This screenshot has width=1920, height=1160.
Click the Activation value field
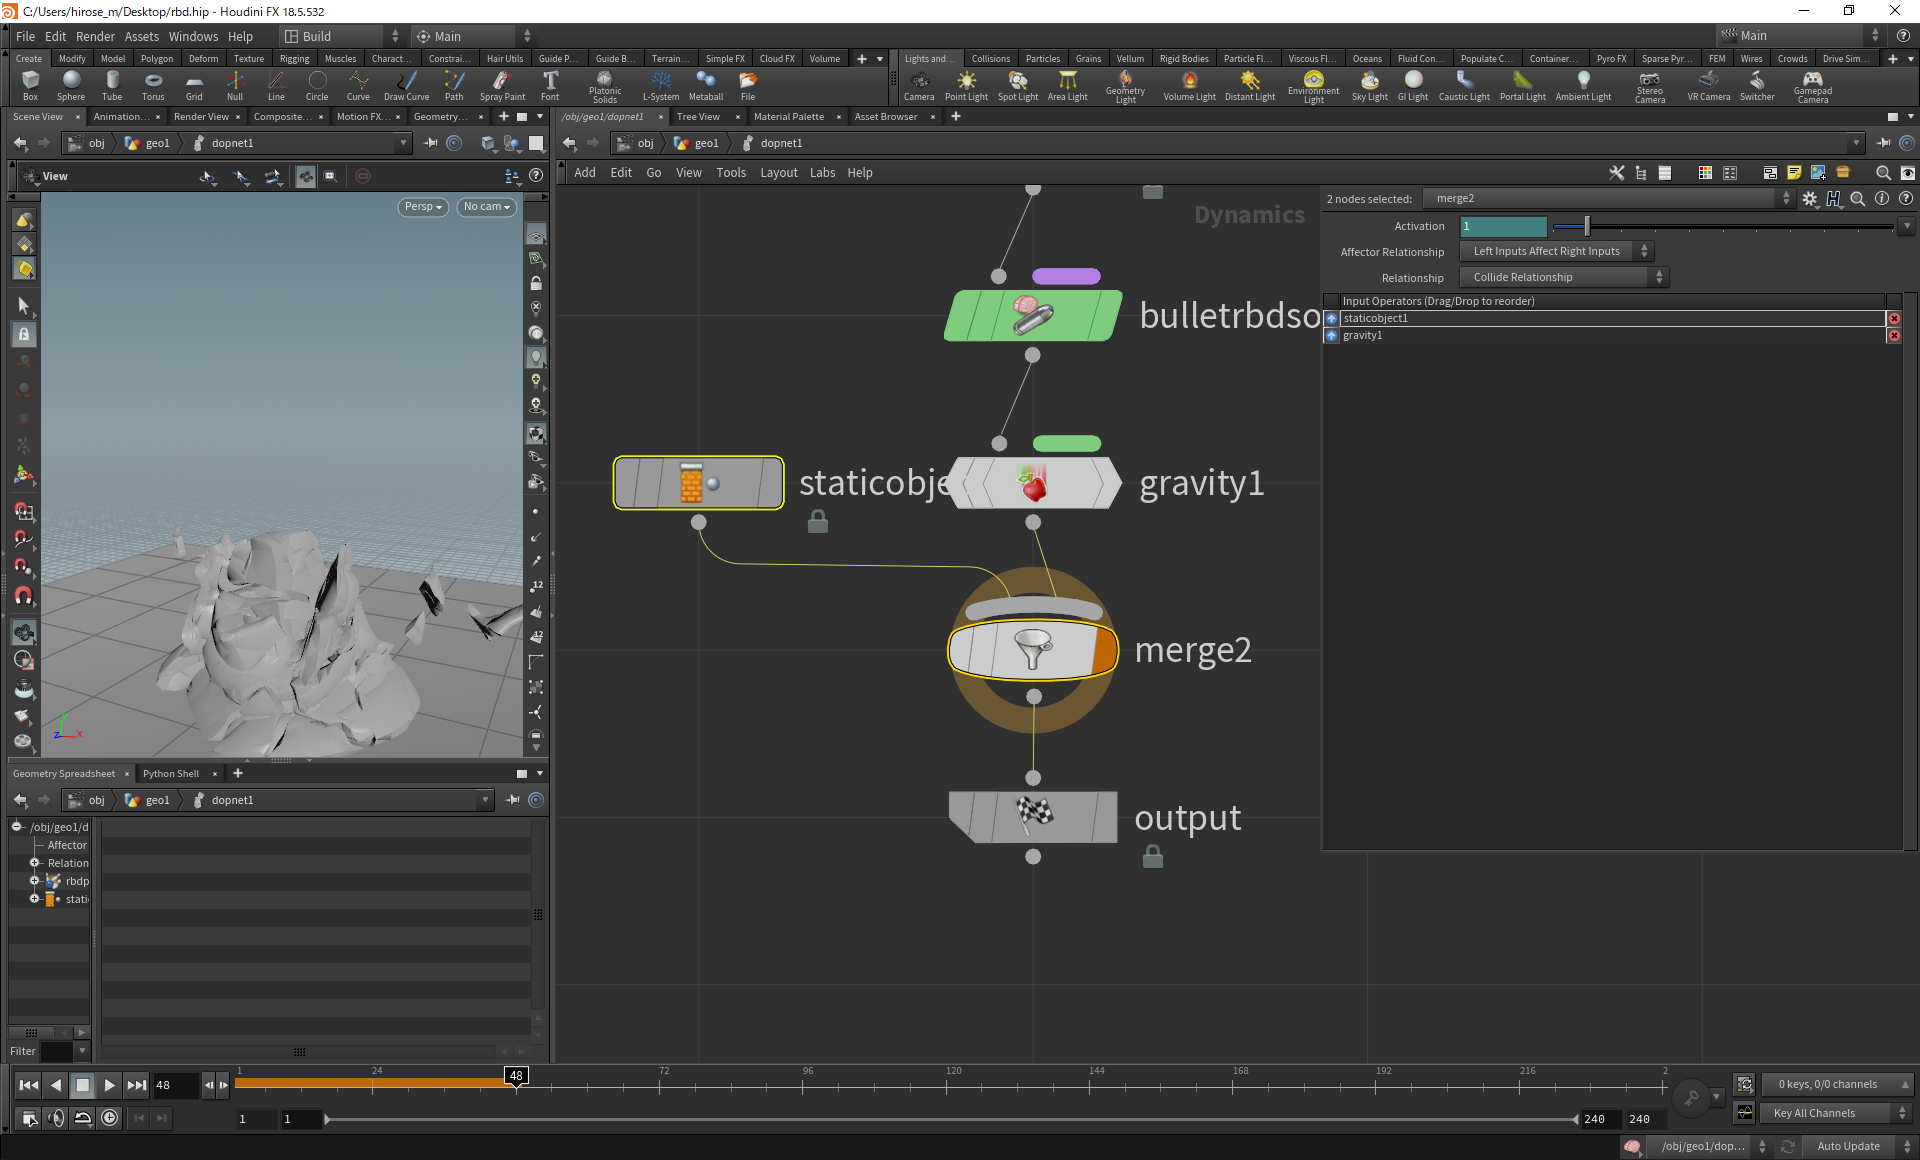1503,227
